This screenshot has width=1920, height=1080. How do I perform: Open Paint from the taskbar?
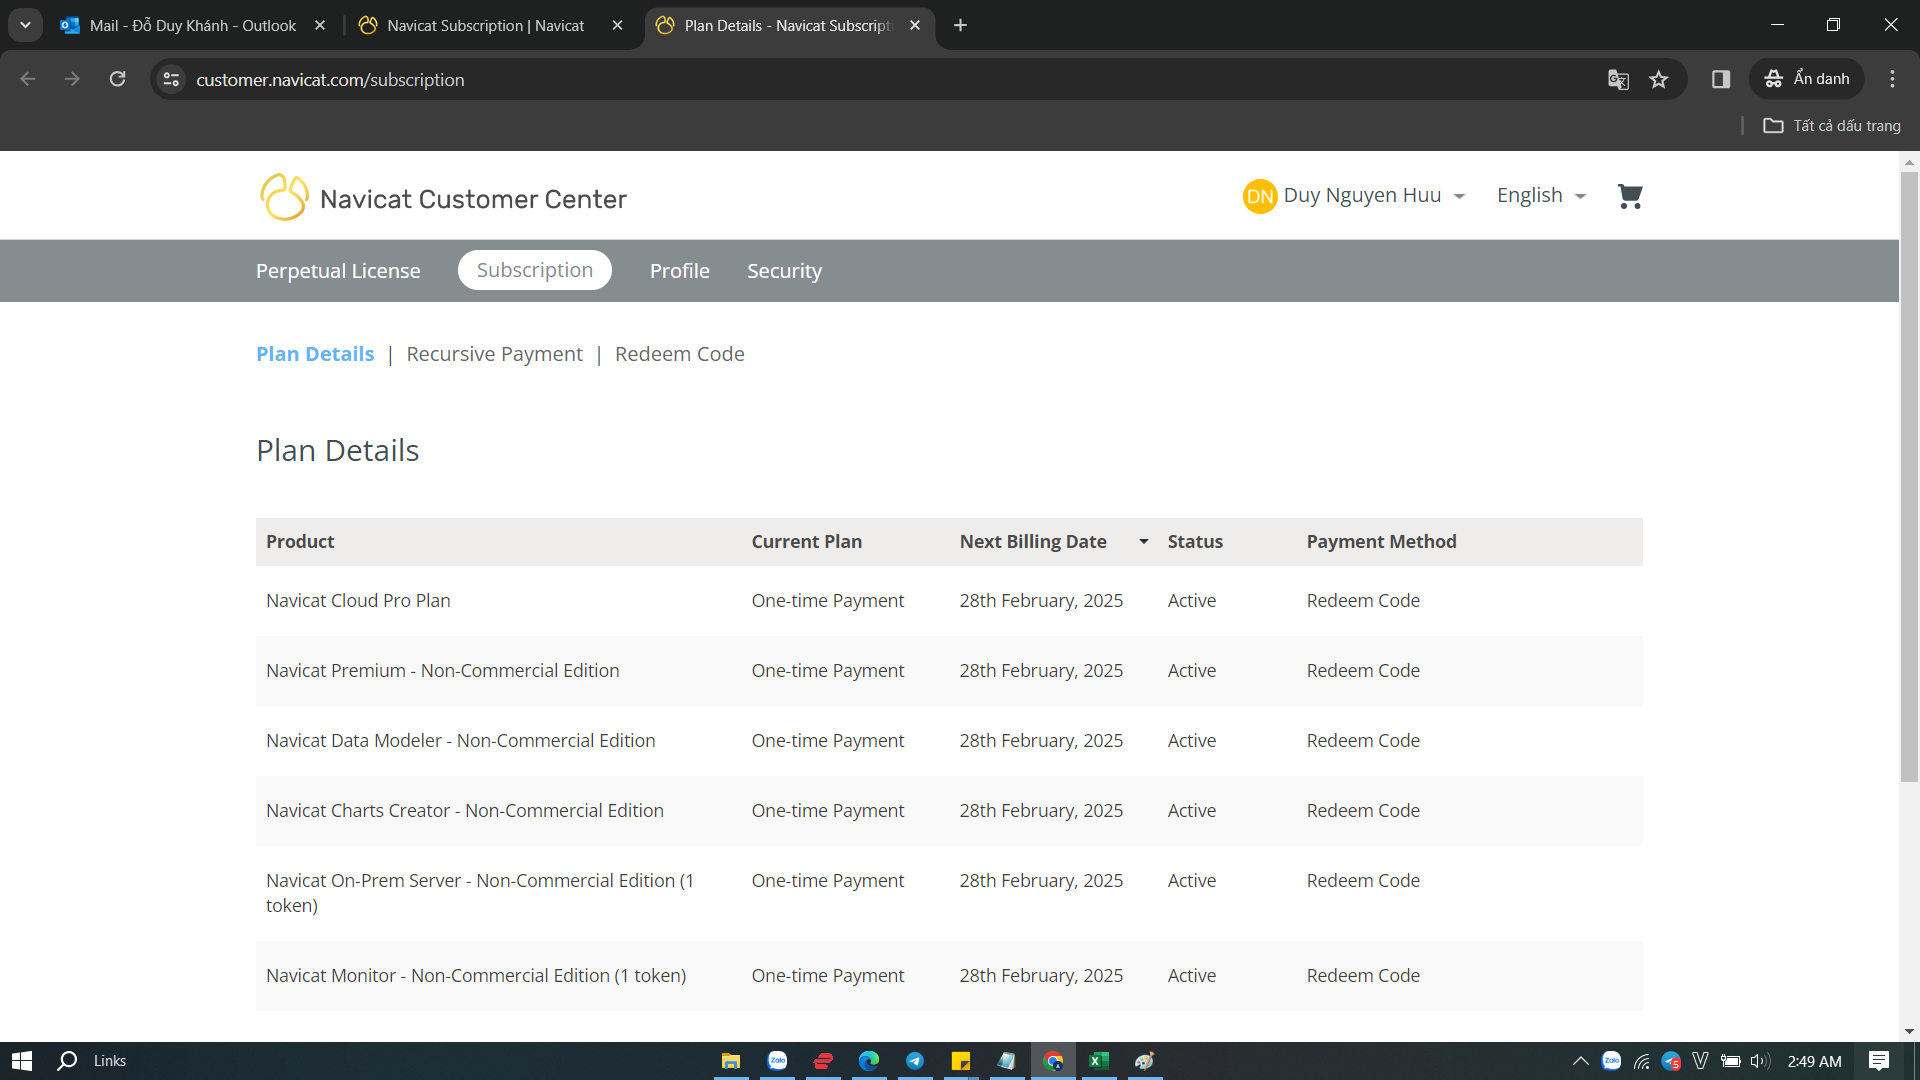point(1144,1061)
